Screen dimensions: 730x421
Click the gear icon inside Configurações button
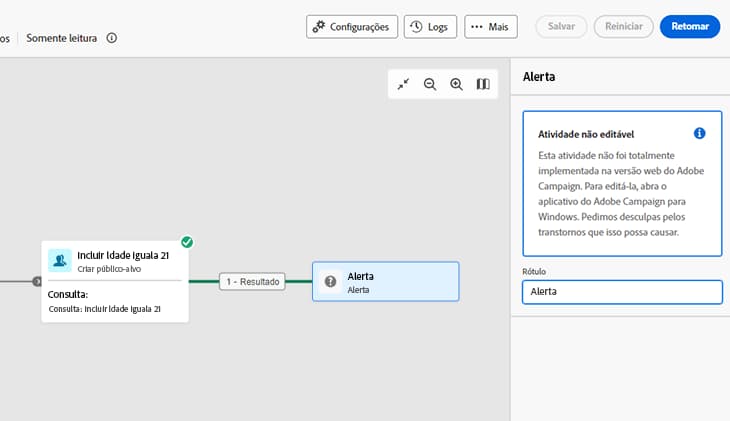coord(318,27)
